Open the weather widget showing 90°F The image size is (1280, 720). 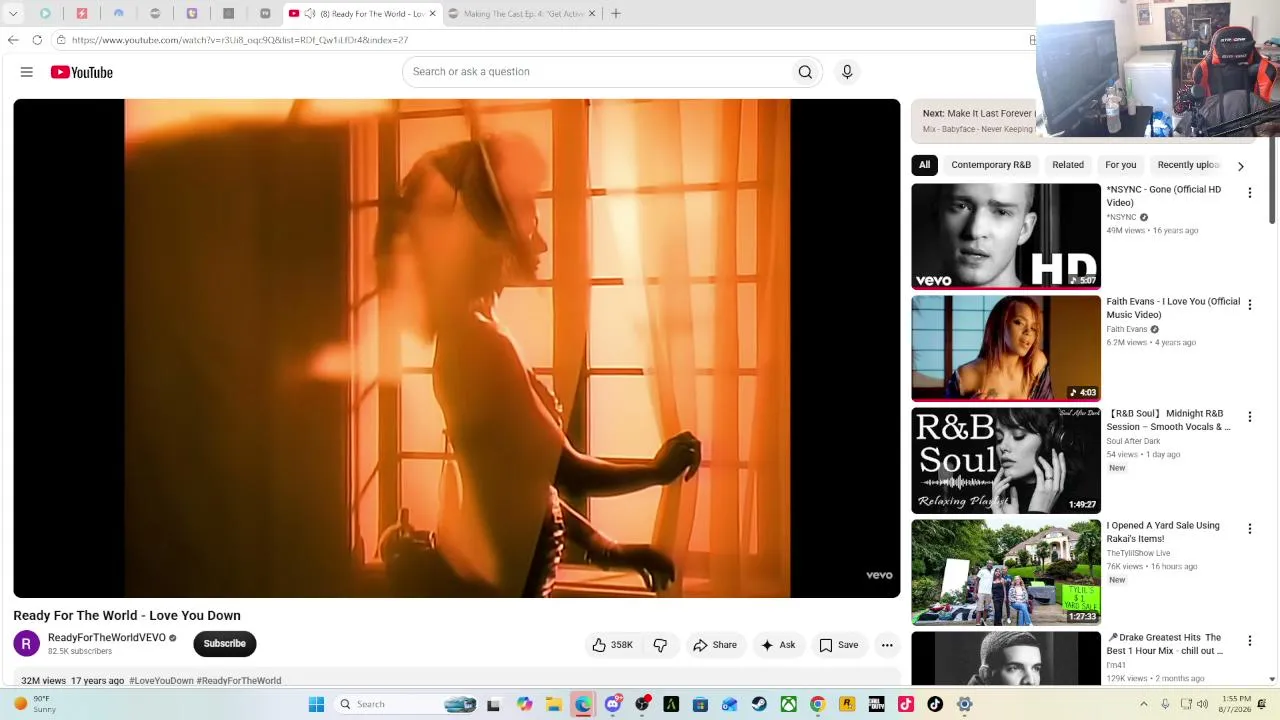pos(35,704)
